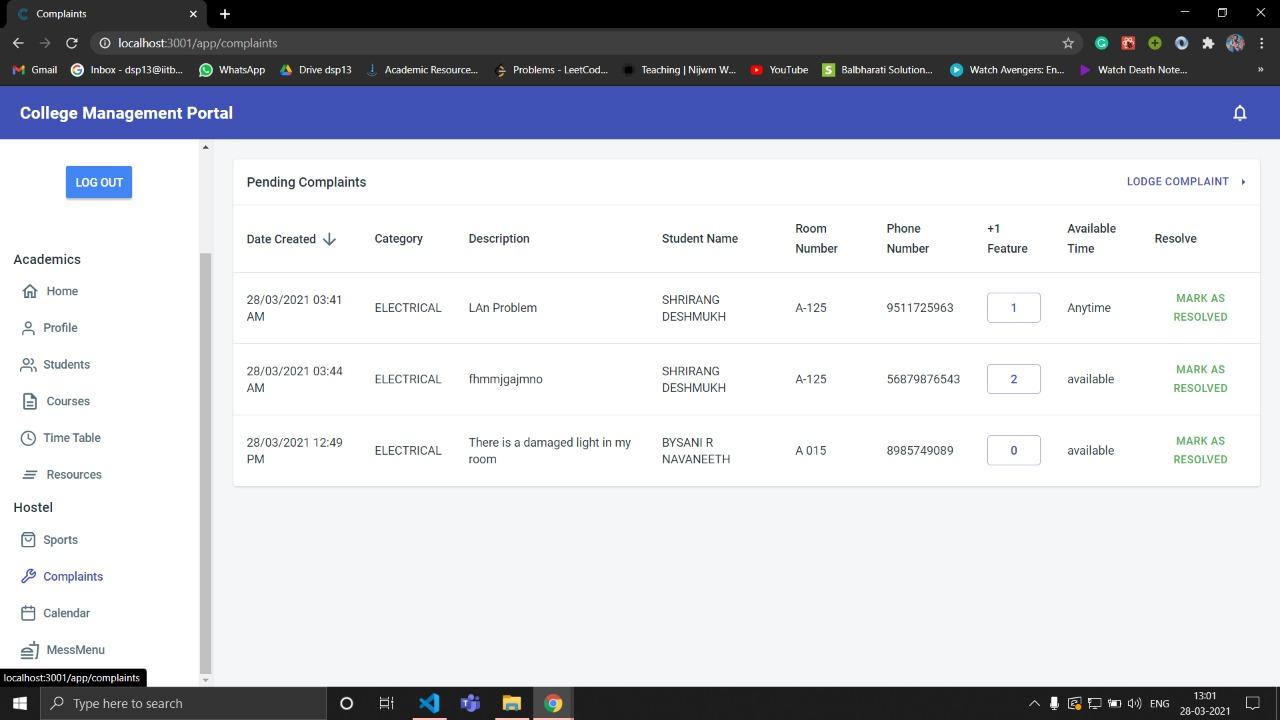Screen dimensions: 1280x720
Task: Open notifications bell in portal header
Action: pos(1239,113)
